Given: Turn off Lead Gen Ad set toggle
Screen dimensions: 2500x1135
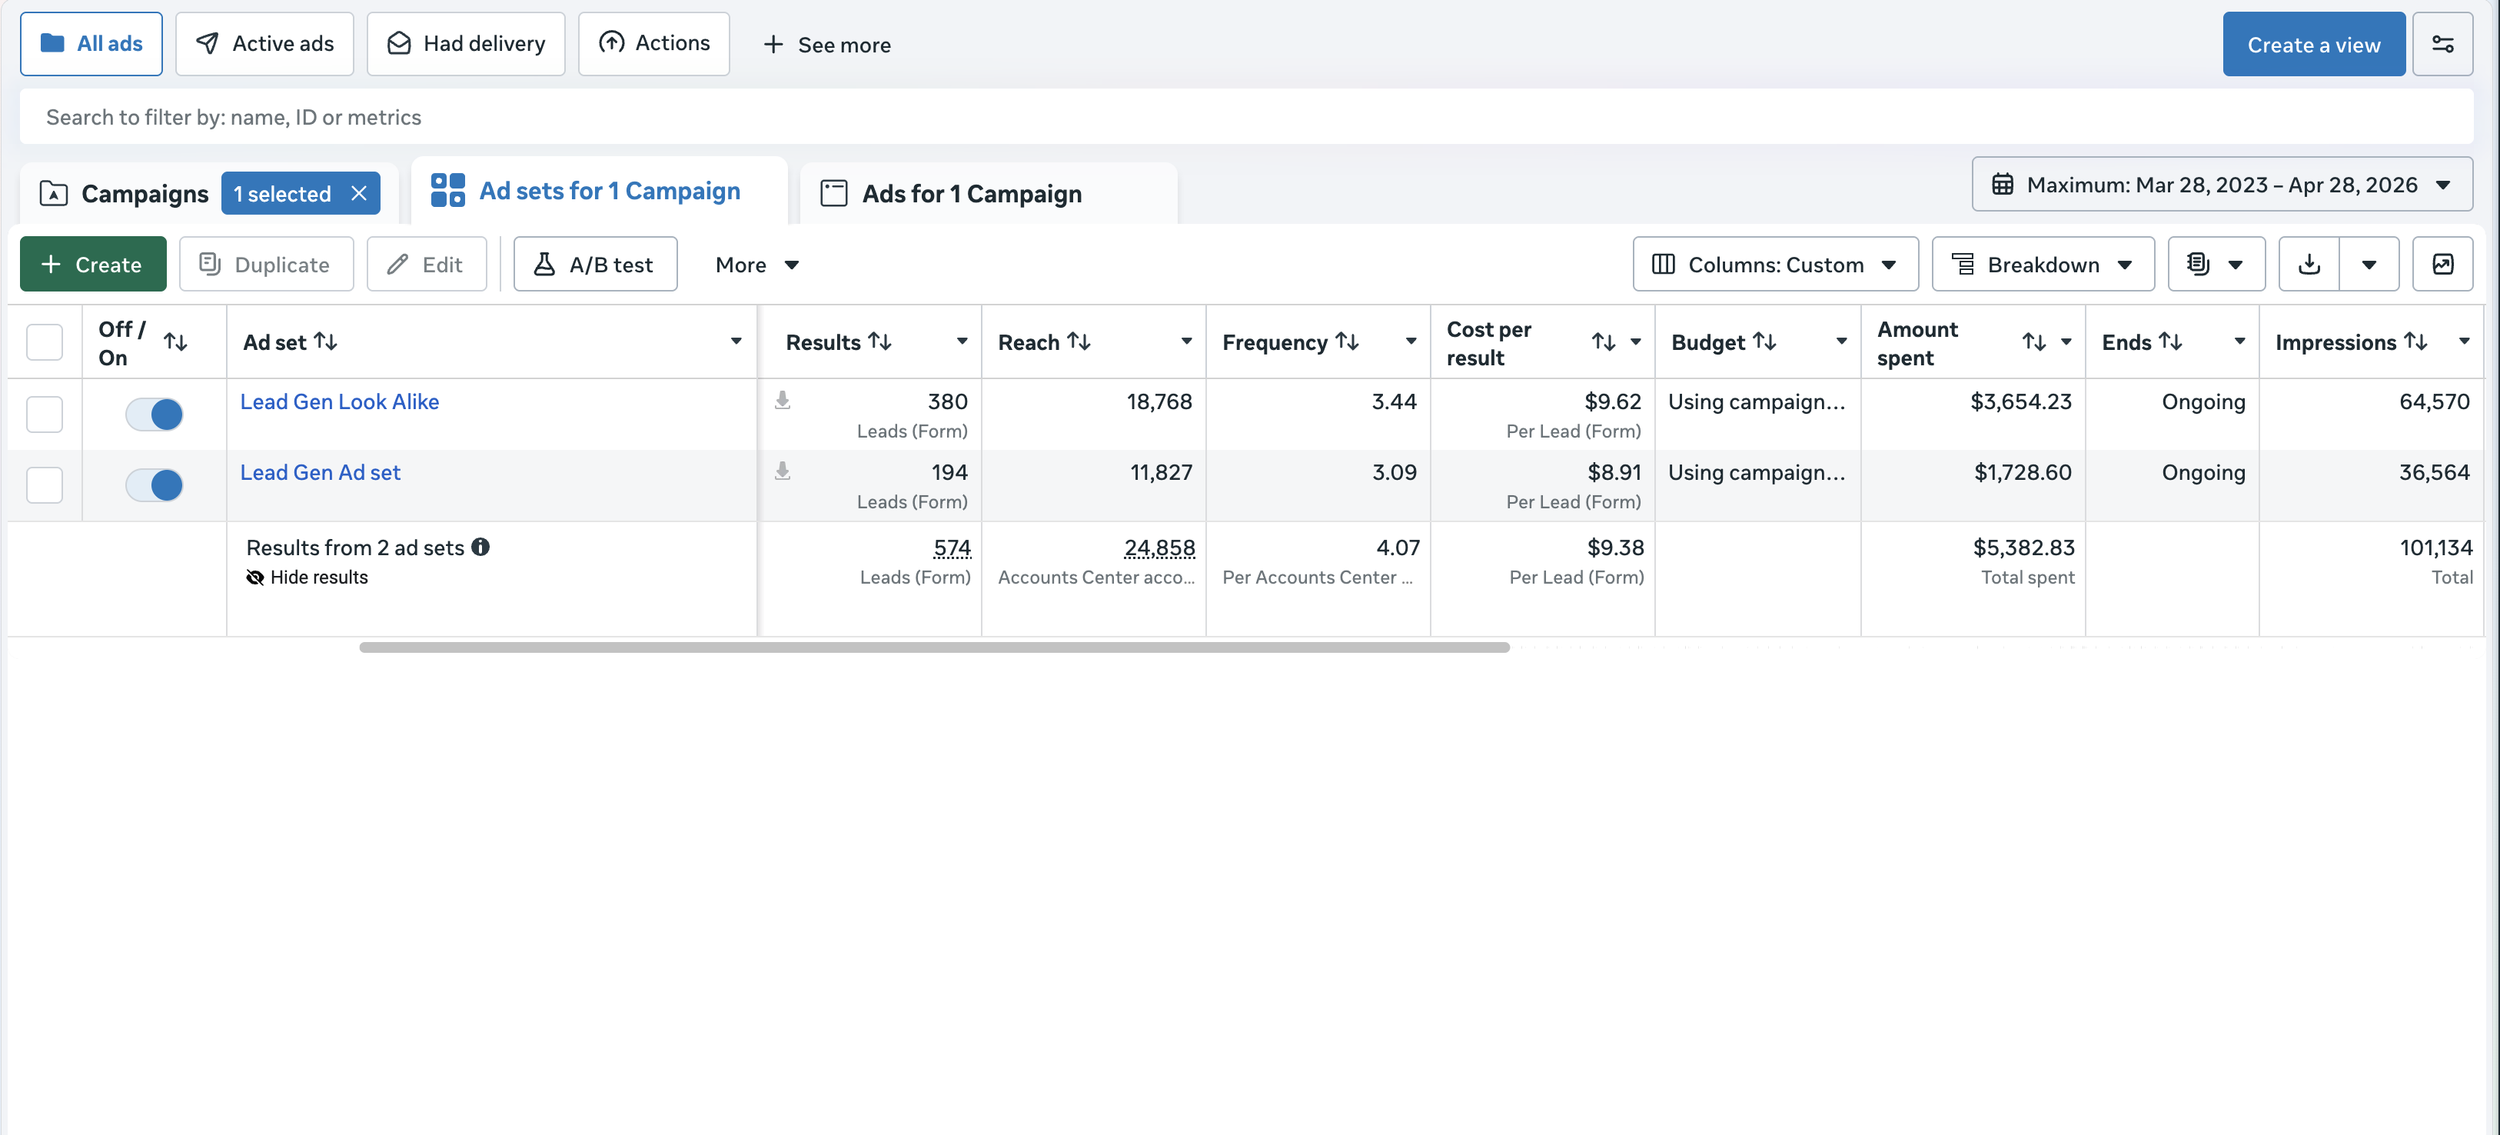Looking at the screenshot, I should tap(154, 485).
